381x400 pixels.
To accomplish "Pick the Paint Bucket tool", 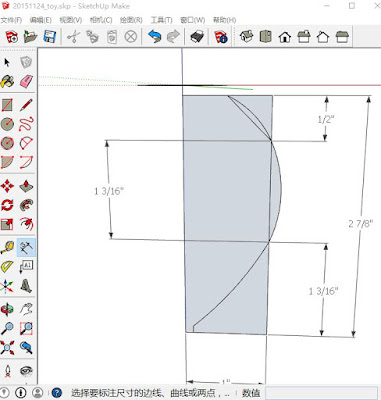I will click(x=7, y=81).
